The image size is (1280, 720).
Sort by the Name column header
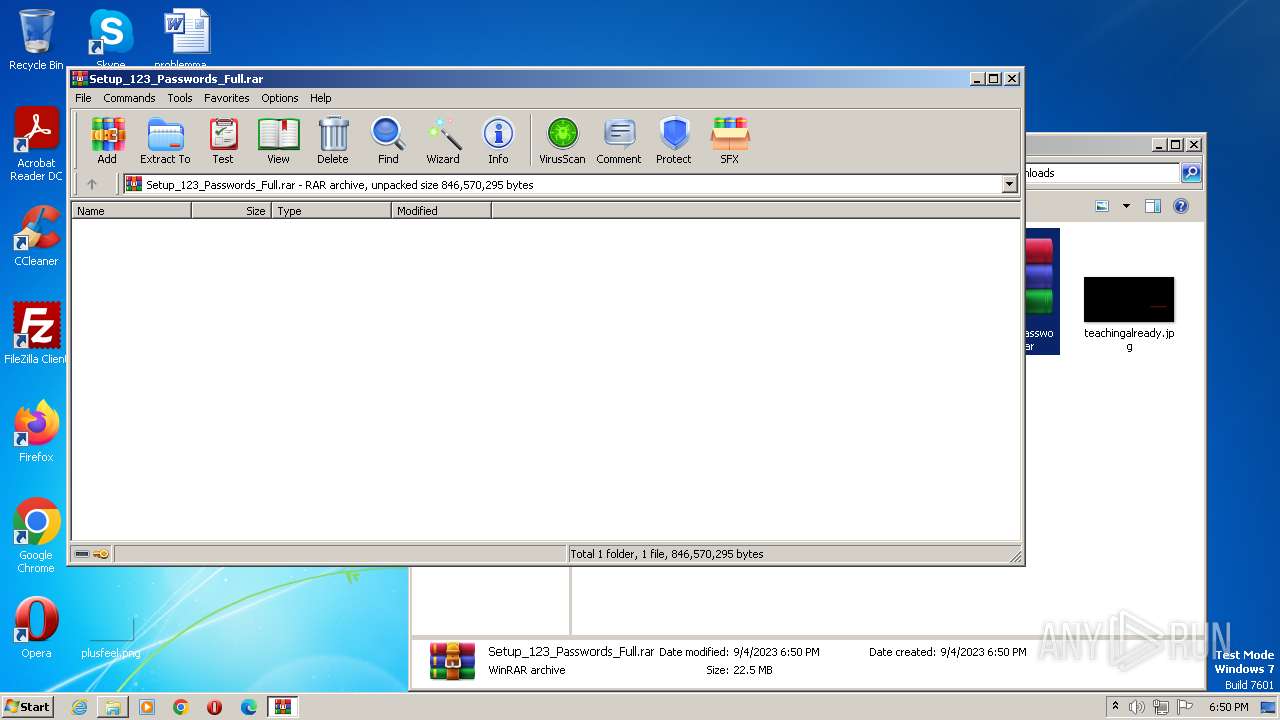pyautogui.click(x=131, y=211)
